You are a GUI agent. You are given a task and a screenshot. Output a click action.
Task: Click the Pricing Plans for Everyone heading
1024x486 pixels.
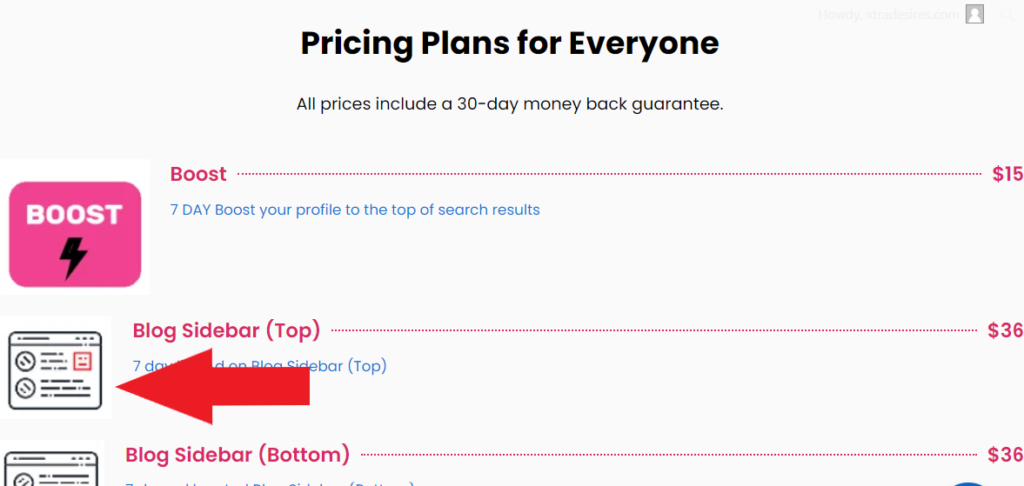pyautogui.click(x=510, y=44)
